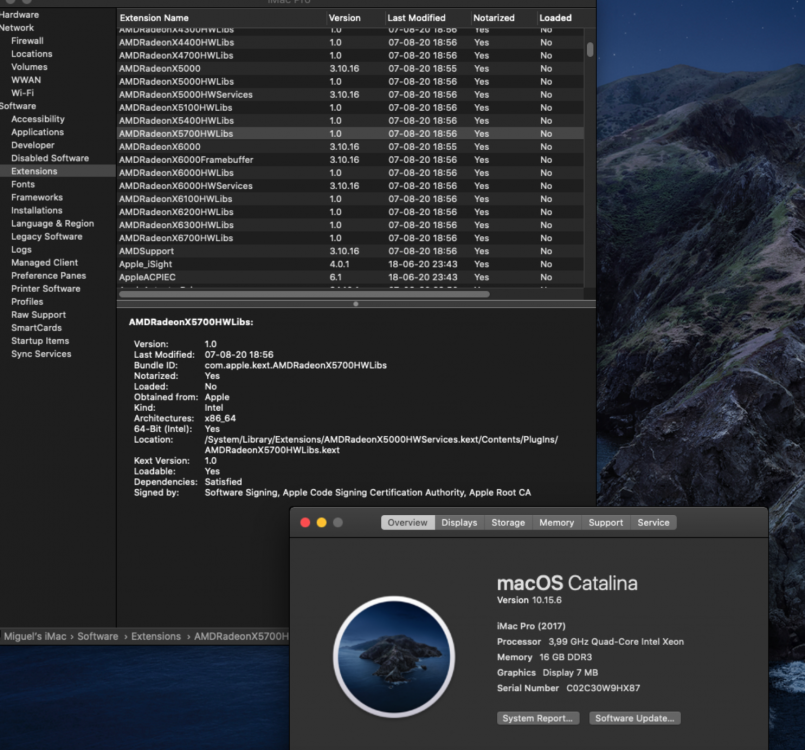Go to the Service tab

(654, 523)
